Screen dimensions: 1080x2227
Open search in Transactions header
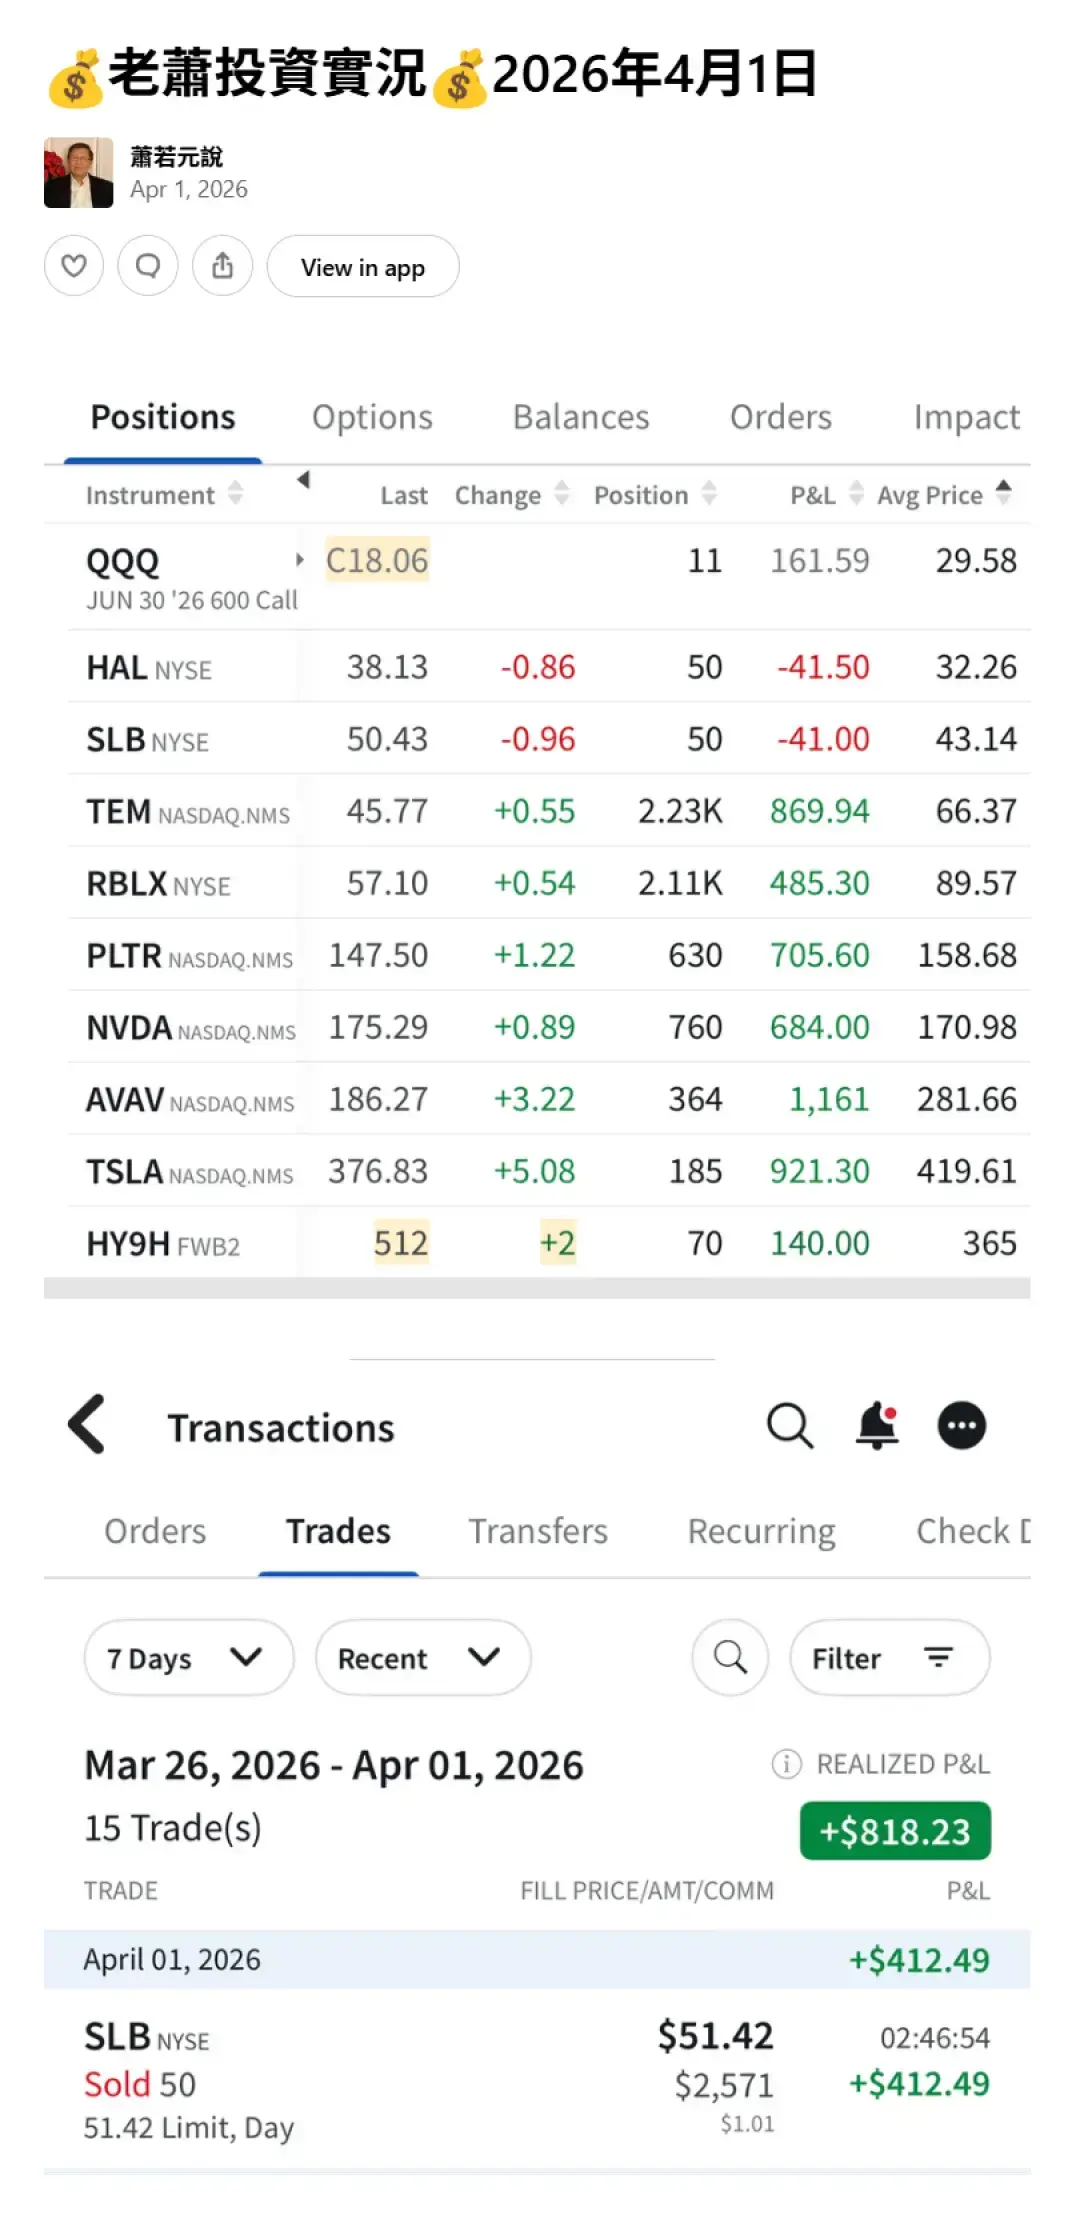pyautogui.click(x=789, y=1426)
